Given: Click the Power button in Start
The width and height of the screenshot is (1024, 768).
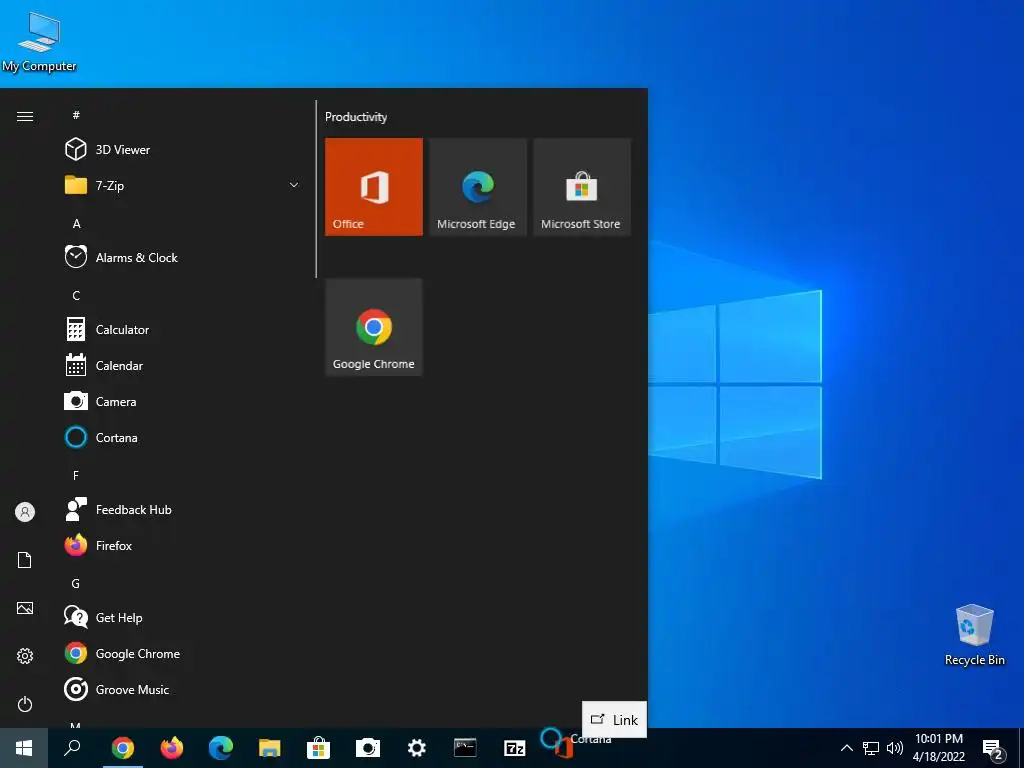Looking at the screenshot, I should pyautogui.click(x=25, y=704).
